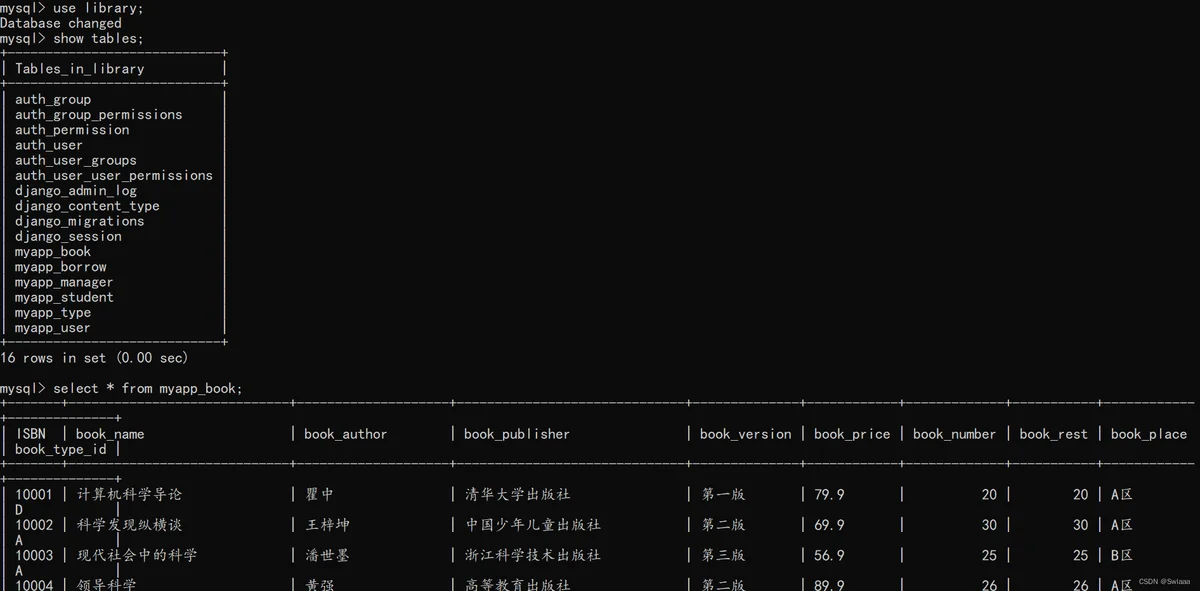The height and width of the screenshot is (591, 1200).
Task: Click the author 潘世墨
Action: (x=328, y=555)
